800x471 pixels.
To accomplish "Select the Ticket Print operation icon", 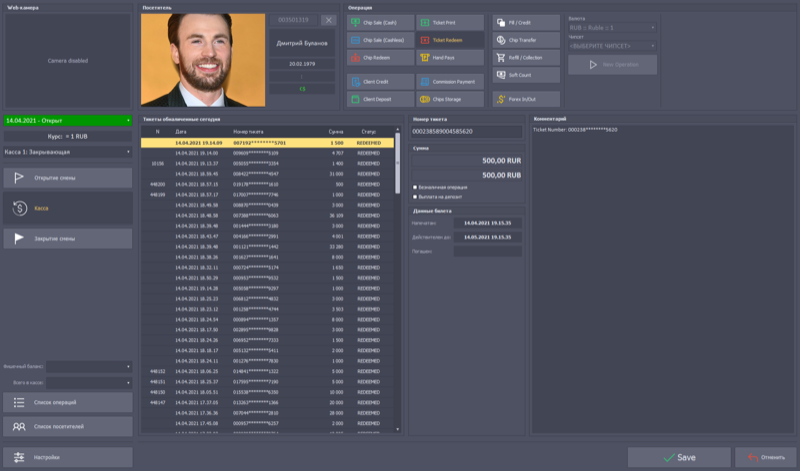I will [427, 21].
